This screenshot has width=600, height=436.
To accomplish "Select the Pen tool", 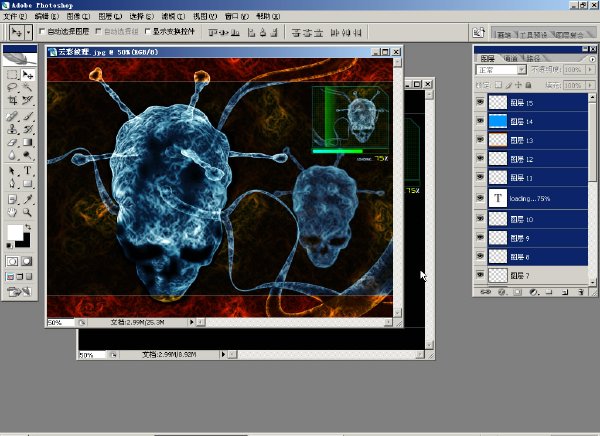I will click(12, 184).
